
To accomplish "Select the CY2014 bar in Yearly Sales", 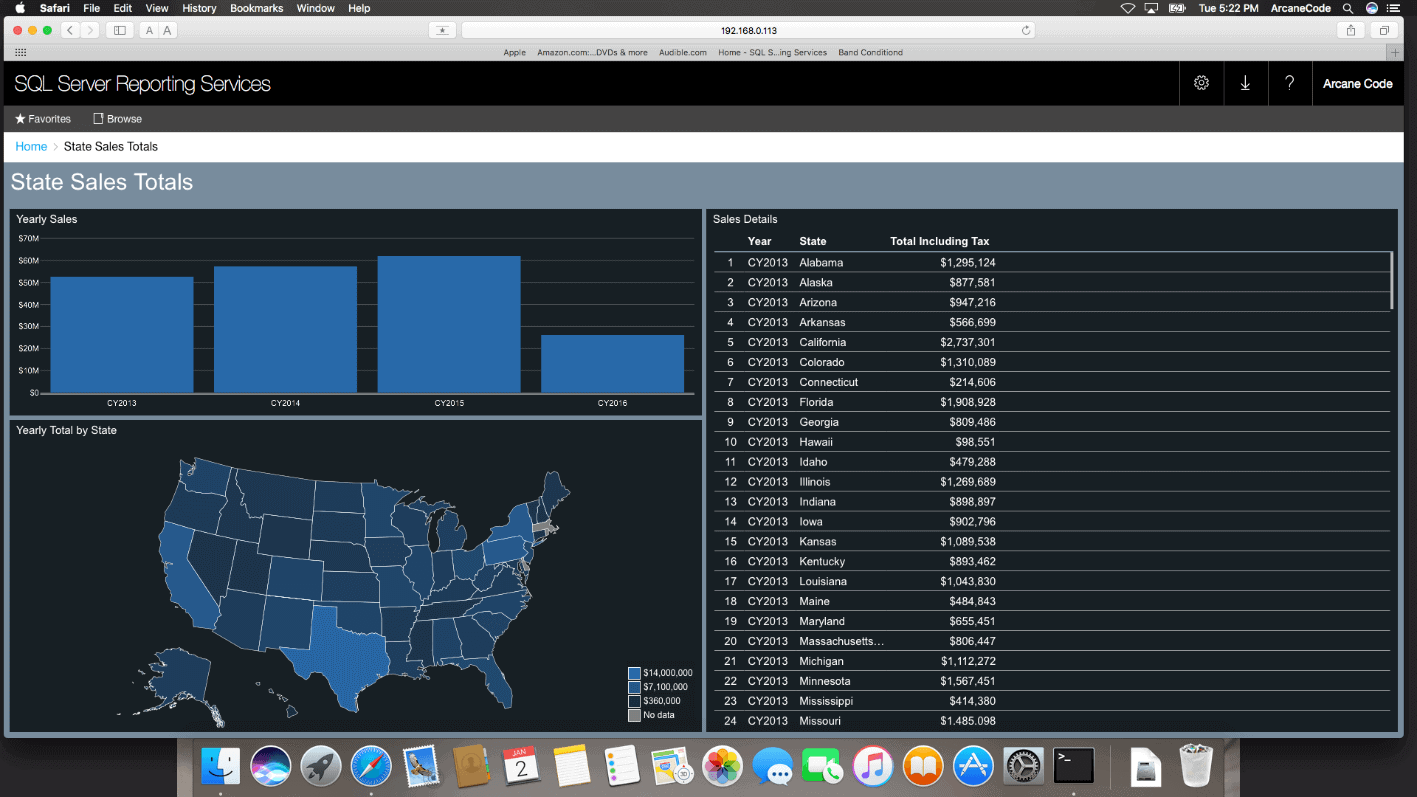I will click(x=285, y=329).
